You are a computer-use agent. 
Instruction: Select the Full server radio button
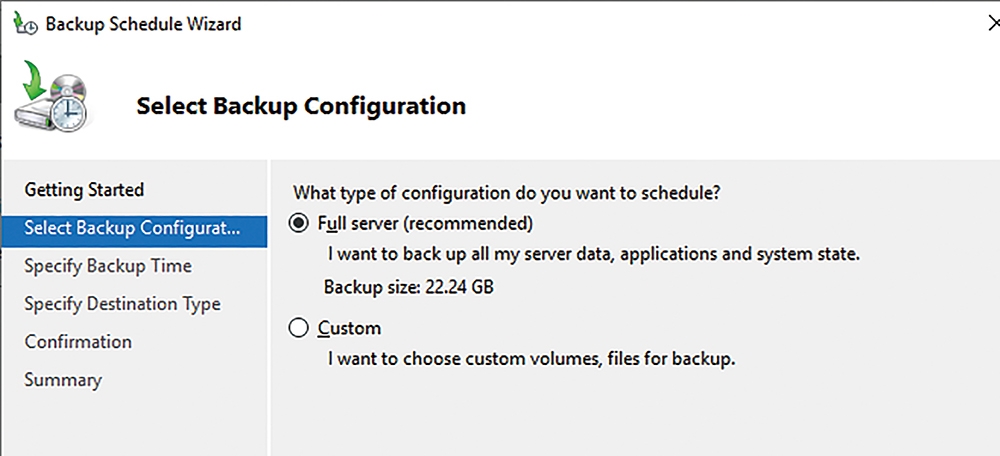298,224
